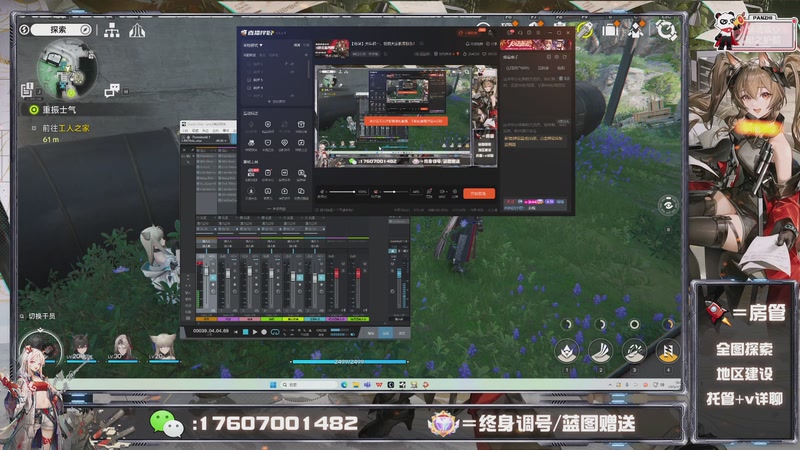Click the red fader on the purple-labeled seventh channel
The height and width of the screenshot is (450, 800).
point(337,273)
